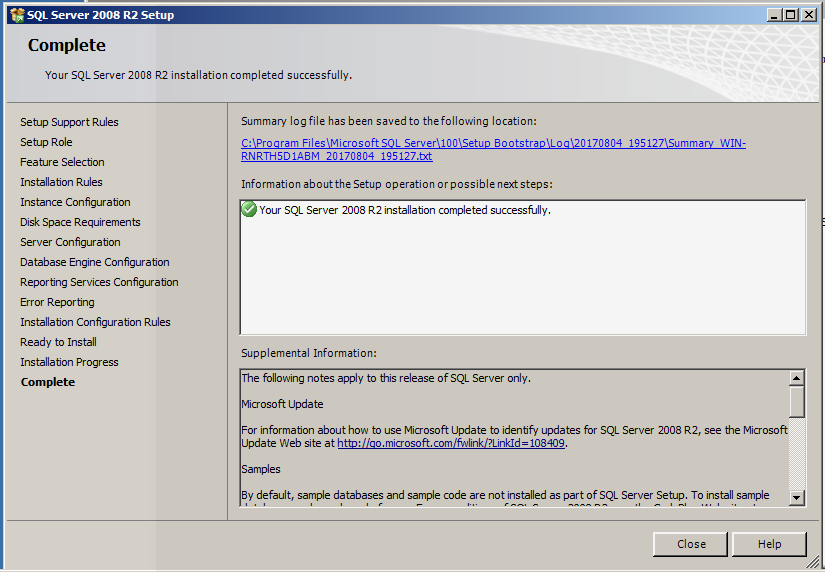Select the Error Reporting step
825x572 pixels.
57,302
